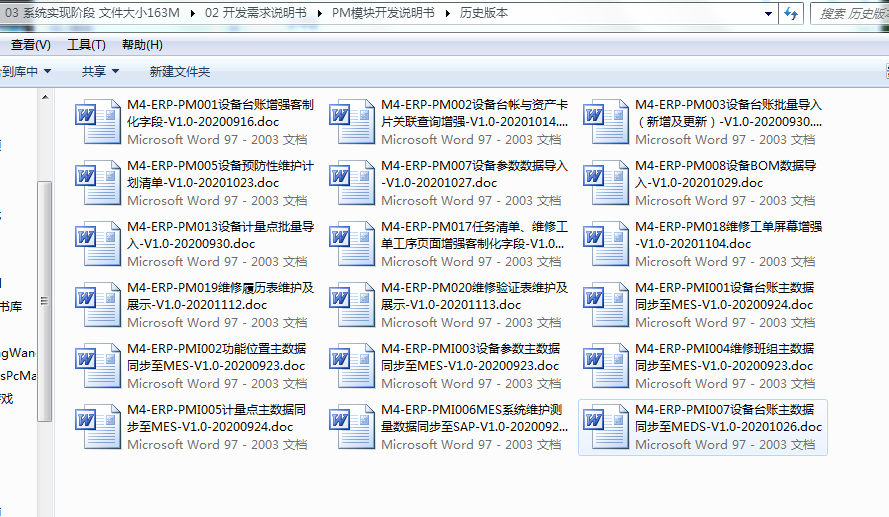The image size is (889, 517).
Task: Open the 工具(T) menu
Action: coord(86,45)
